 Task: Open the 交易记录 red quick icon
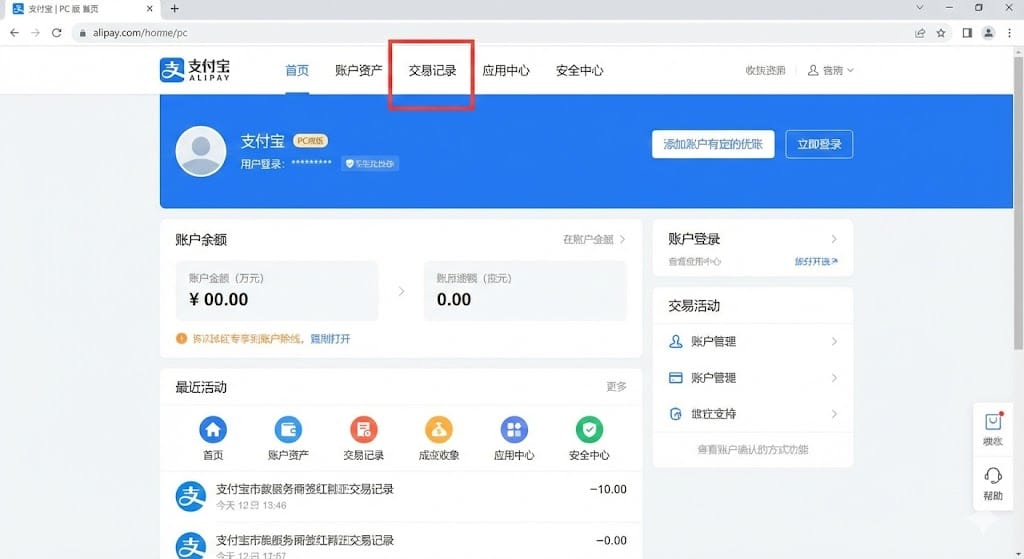pos(364,430)
